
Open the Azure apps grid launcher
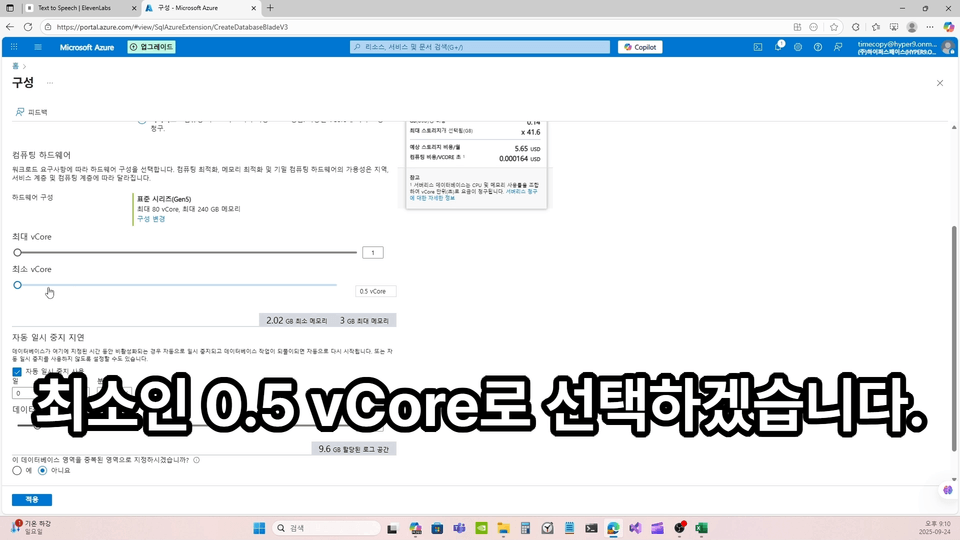pyautogui.click(x=14, y=47)
